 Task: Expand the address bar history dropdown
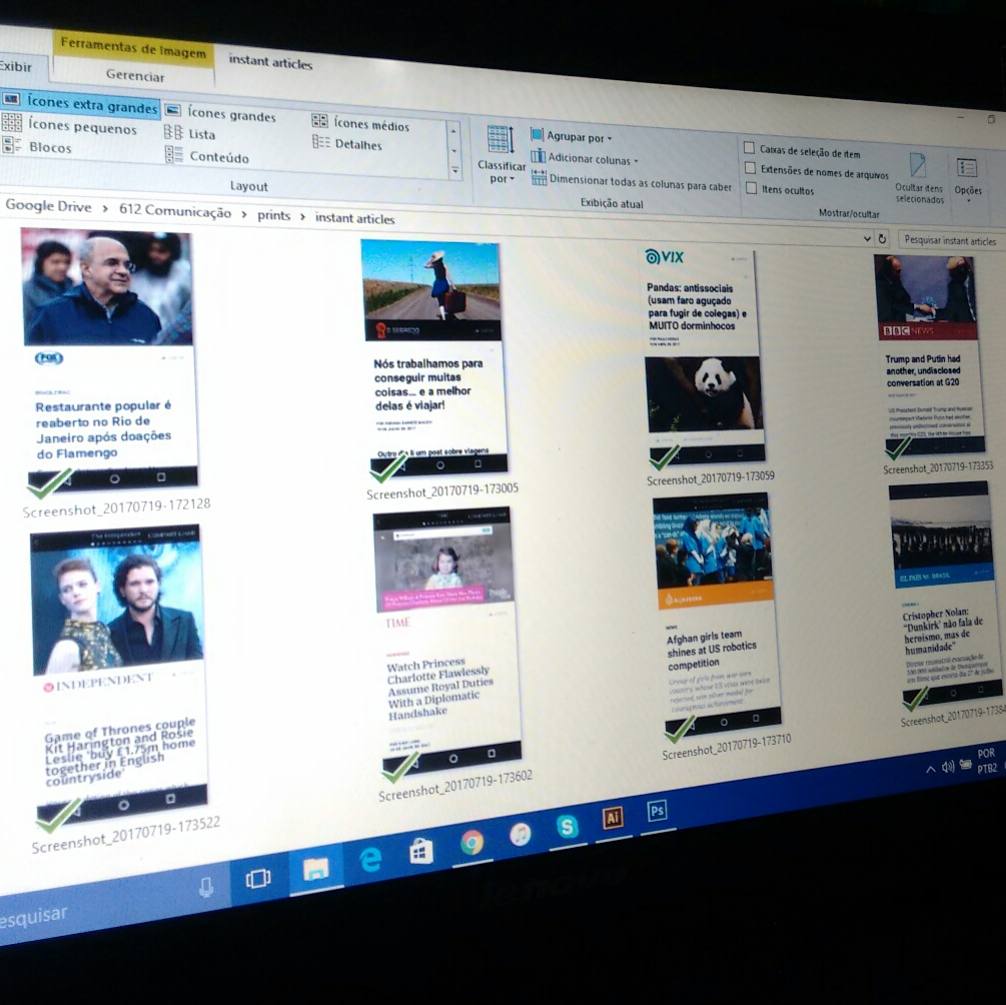point(867,238)
